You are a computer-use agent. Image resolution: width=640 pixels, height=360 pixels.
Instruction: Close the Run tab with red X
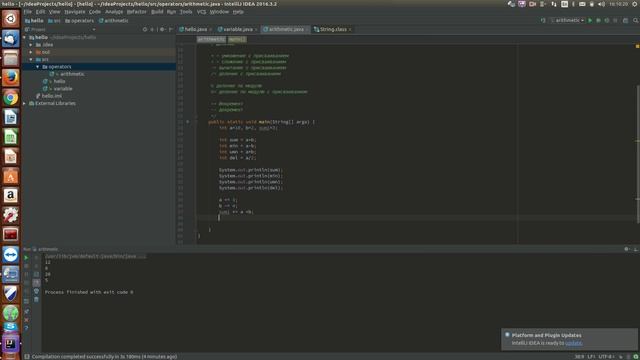click(x=26, y=320)
